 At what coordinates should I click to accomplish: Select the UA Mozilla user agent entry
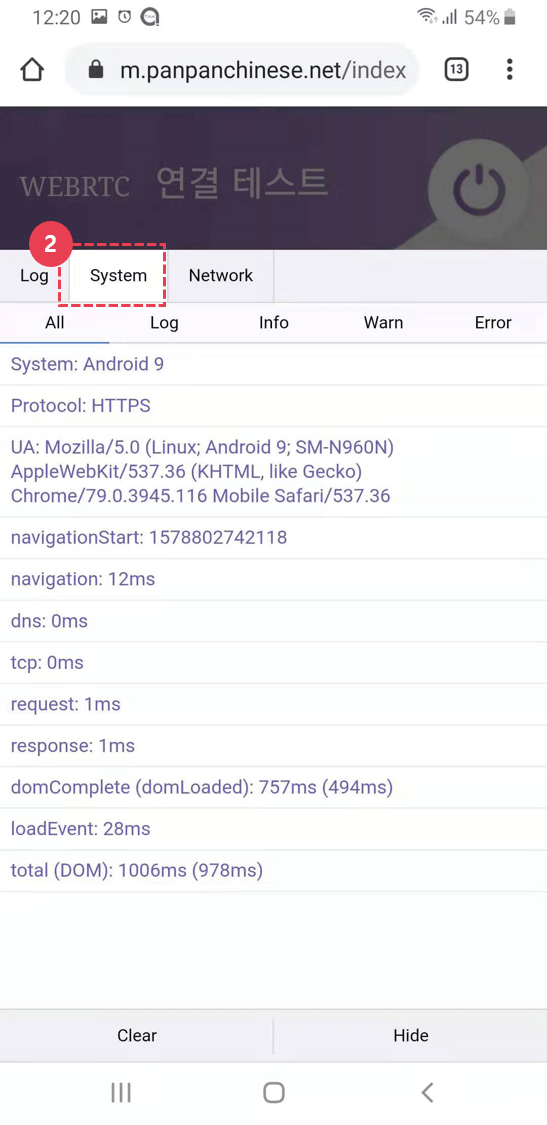click(274, 471)
